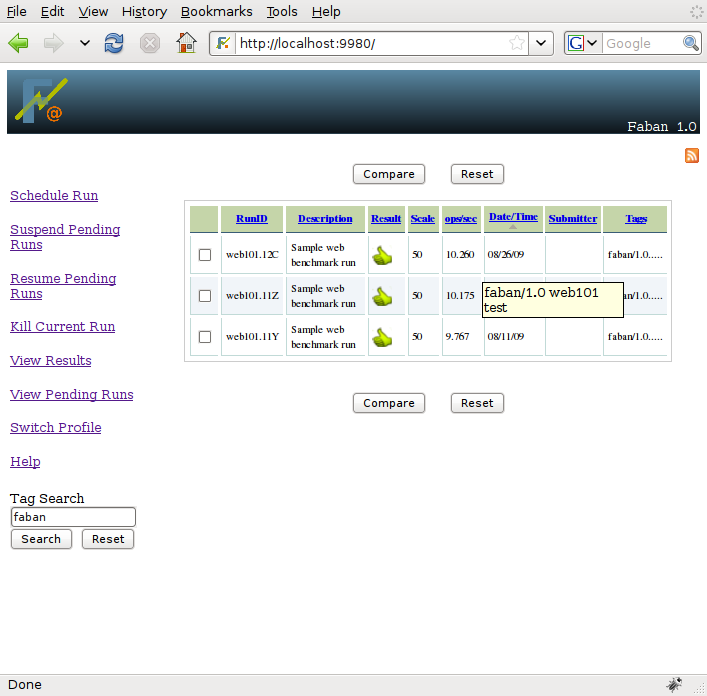The height and width of the screenshot is (696, 707).
Task: Click the browser Reload button
Action: 114,43
